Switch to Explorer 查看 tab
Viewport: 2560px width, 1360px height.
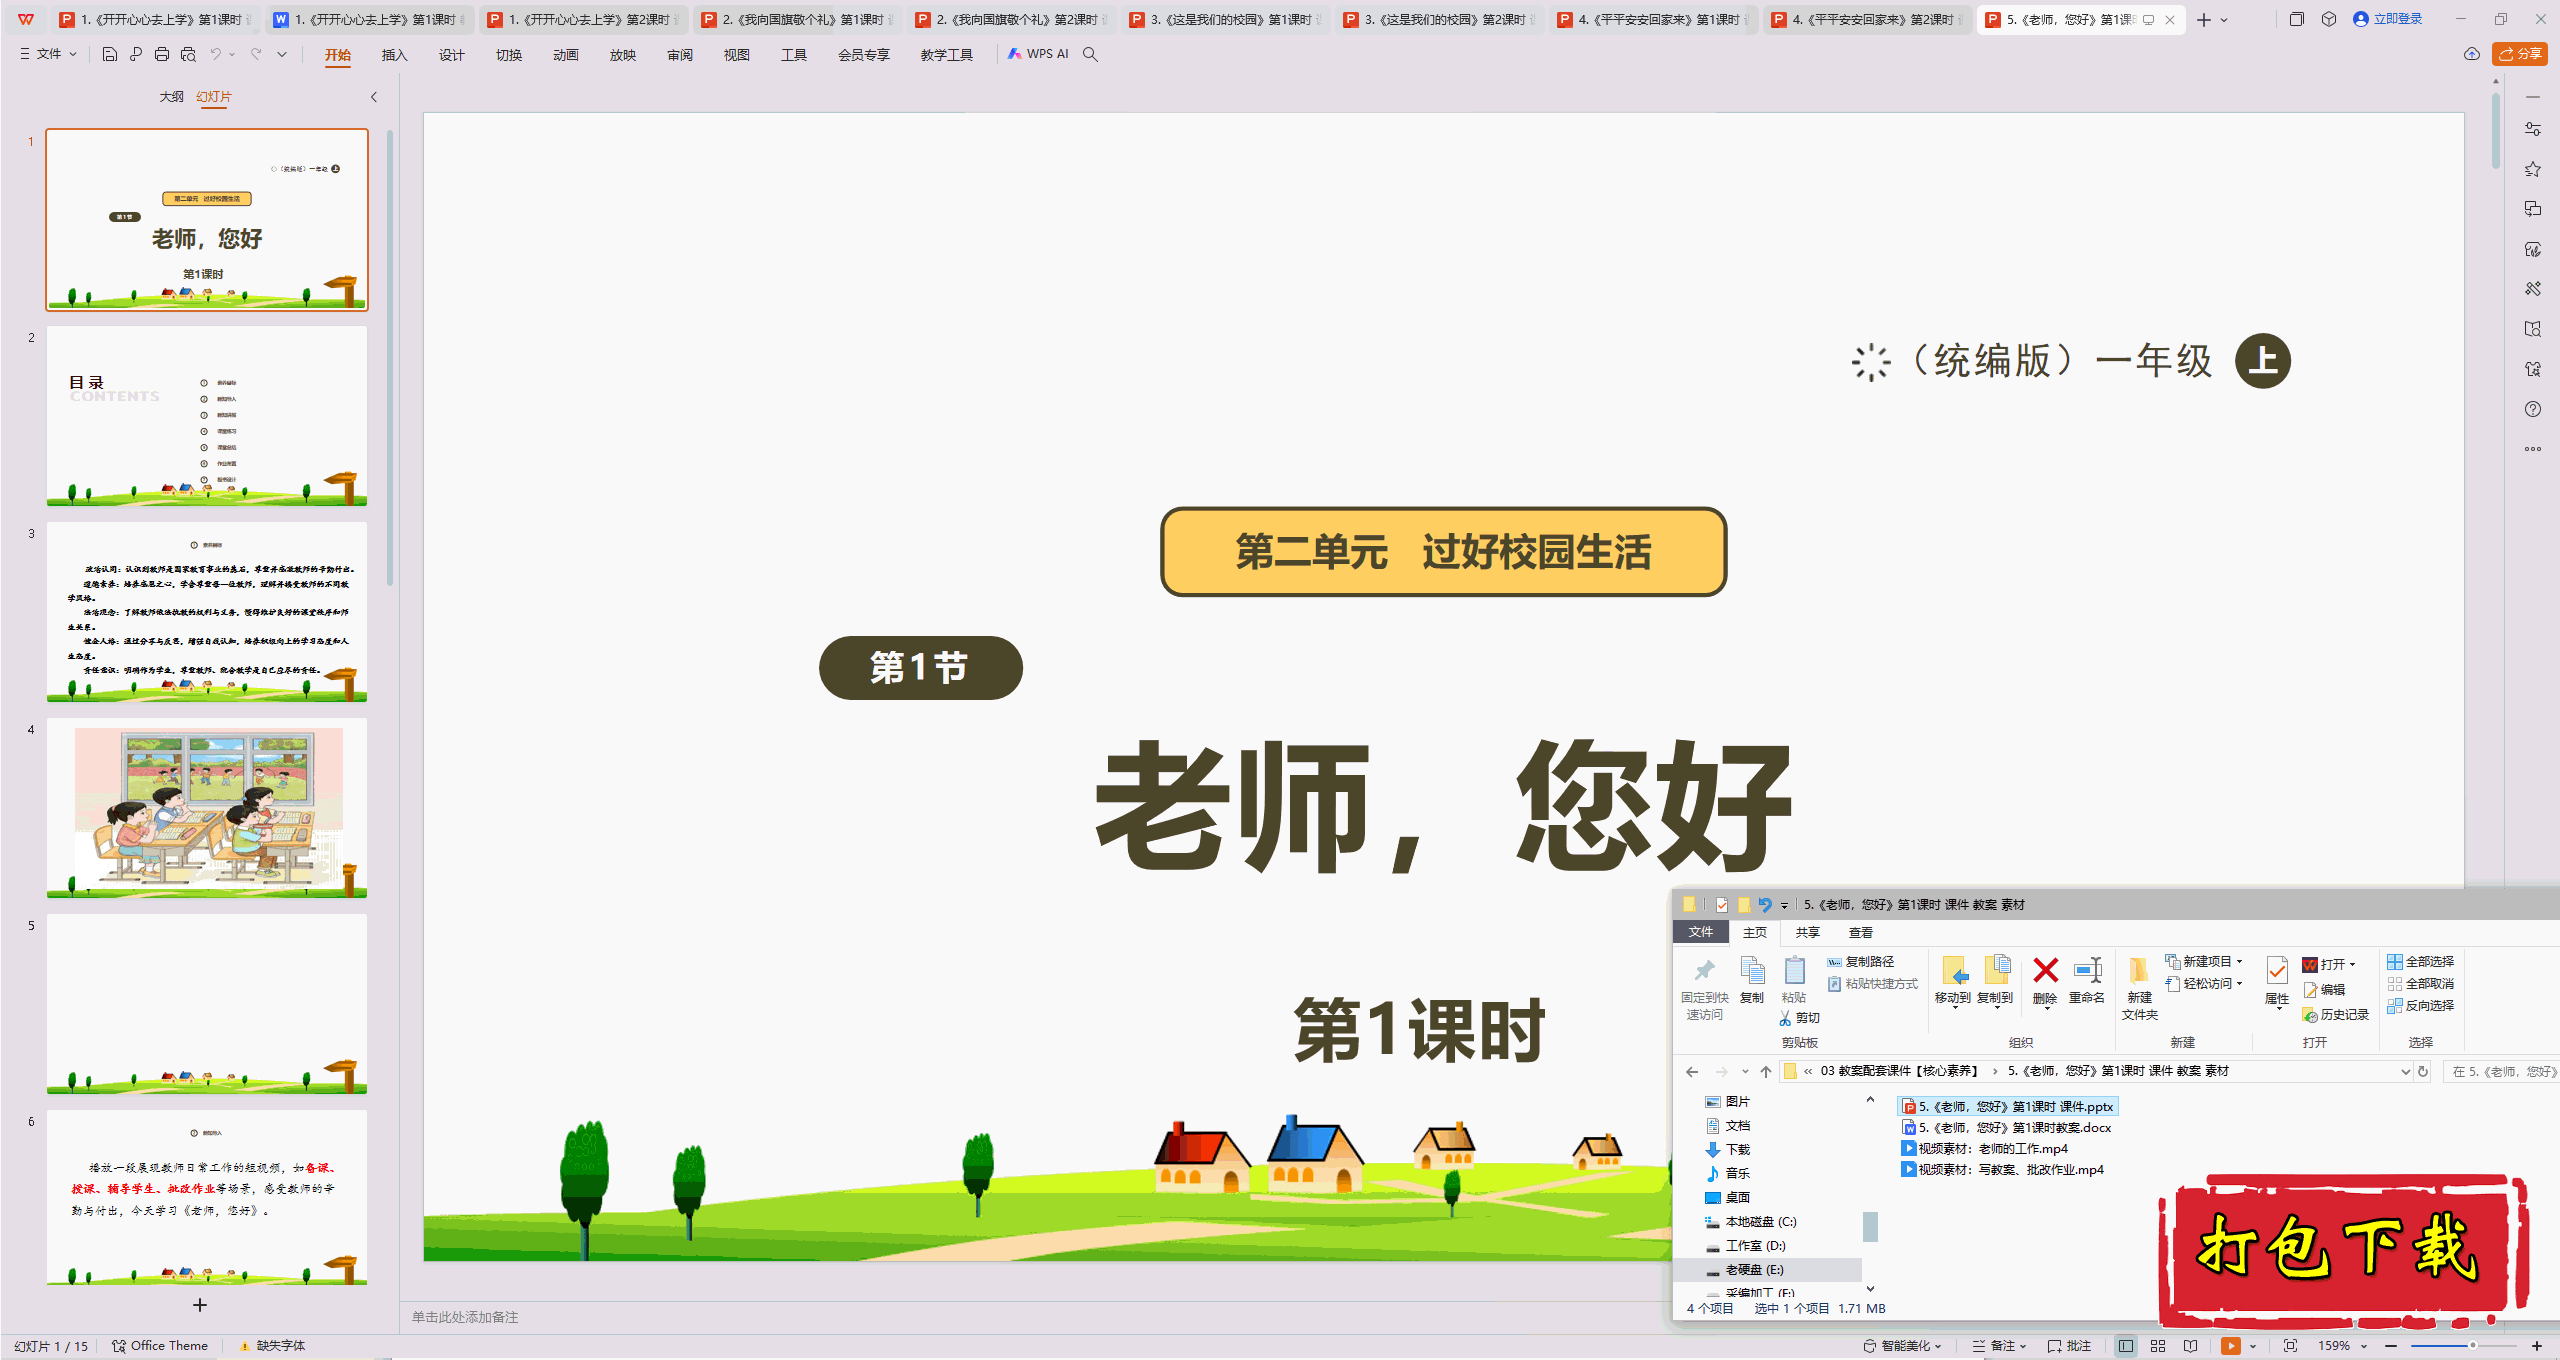[x=1861, y=933]
